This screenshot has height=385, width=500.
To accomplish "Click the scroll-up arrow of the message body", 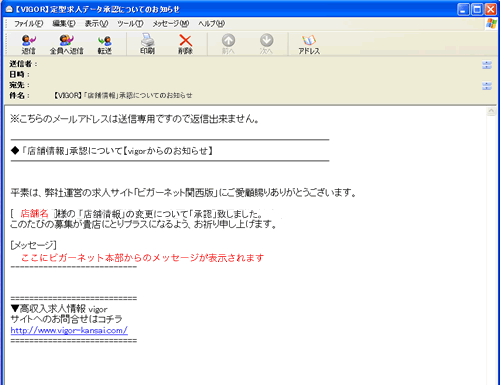I will coord(491,111).
